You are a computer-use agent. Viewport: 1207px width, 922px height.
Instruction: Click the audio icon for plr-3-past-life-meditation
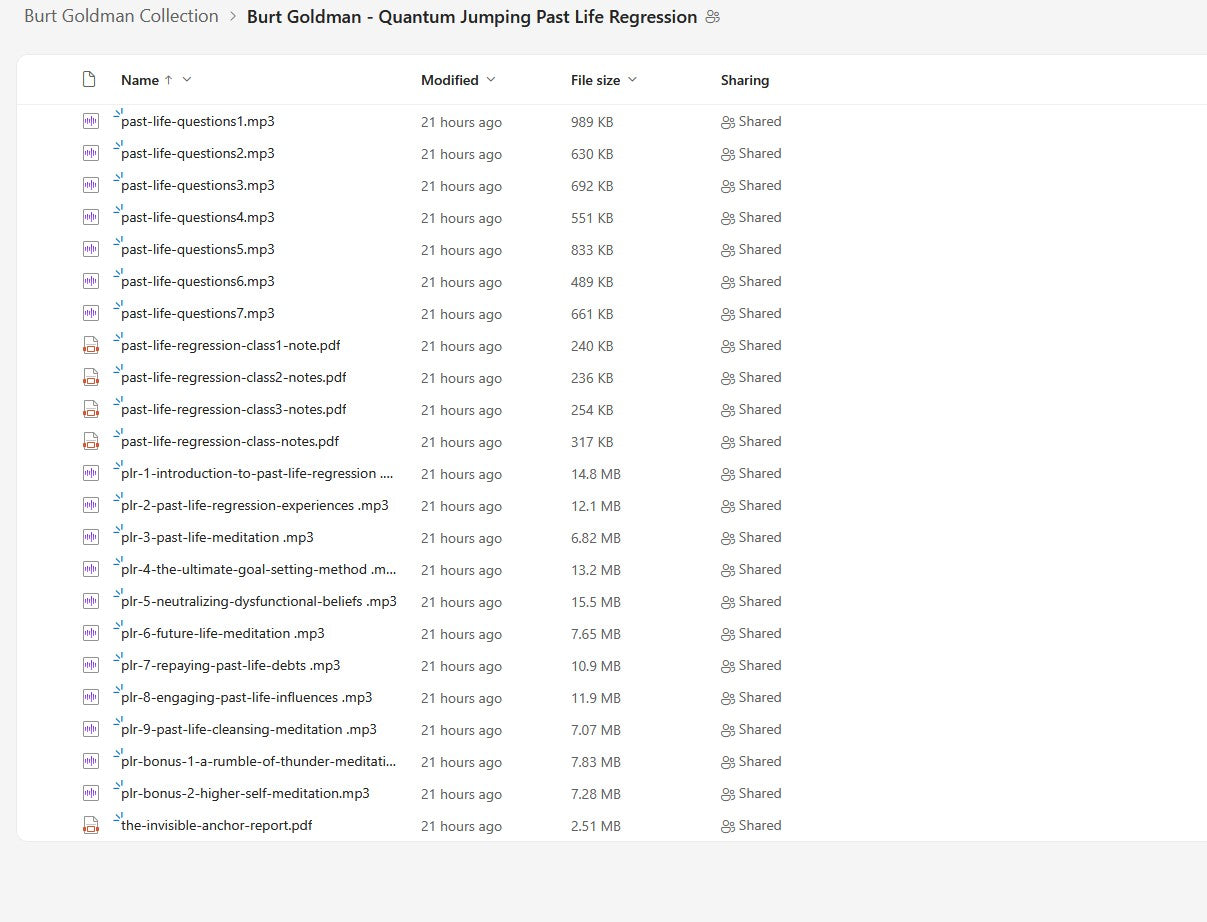click(91, 538)
